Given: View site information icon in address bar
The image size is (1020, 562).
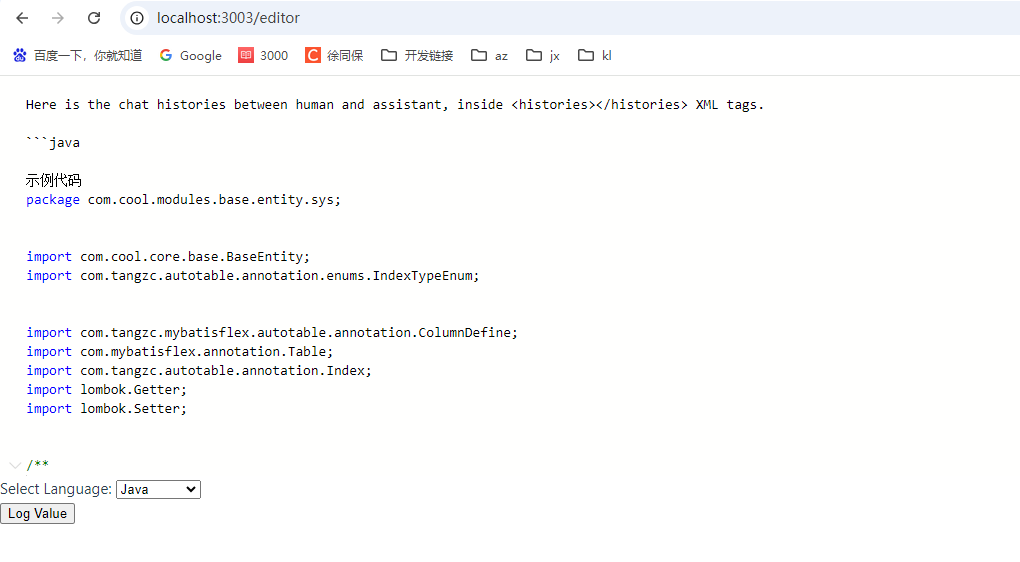Looking at the screenshot, I should pos(137,18).
